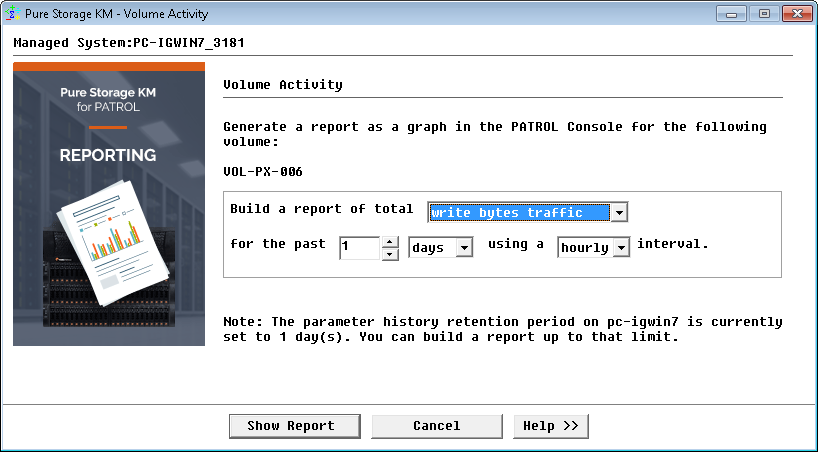
Task: Click the Pure Storage Reporting banner image
Action: point(109,205)
